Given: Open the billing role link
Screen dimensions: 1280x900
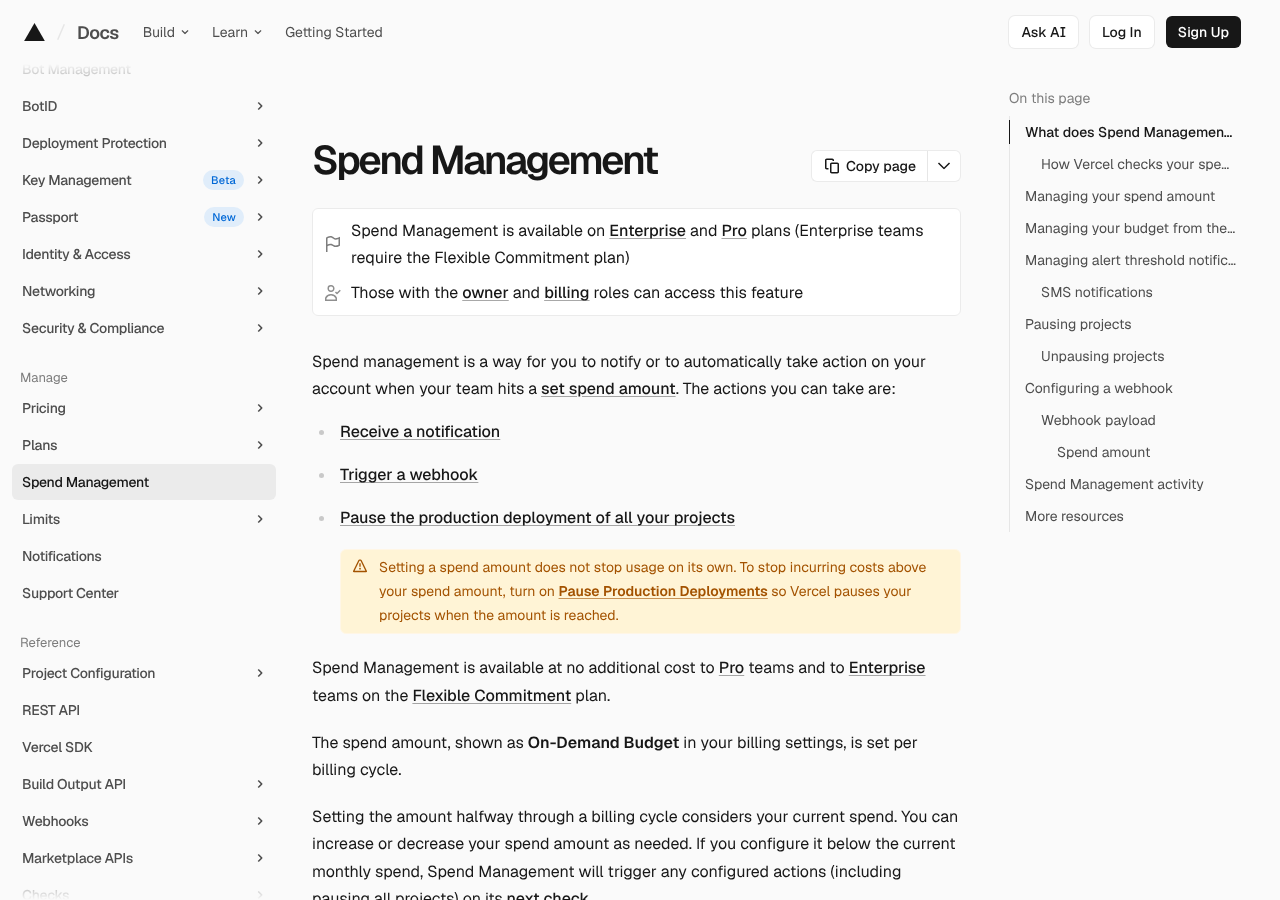Looking at the screenshot, I should [566, 293].
